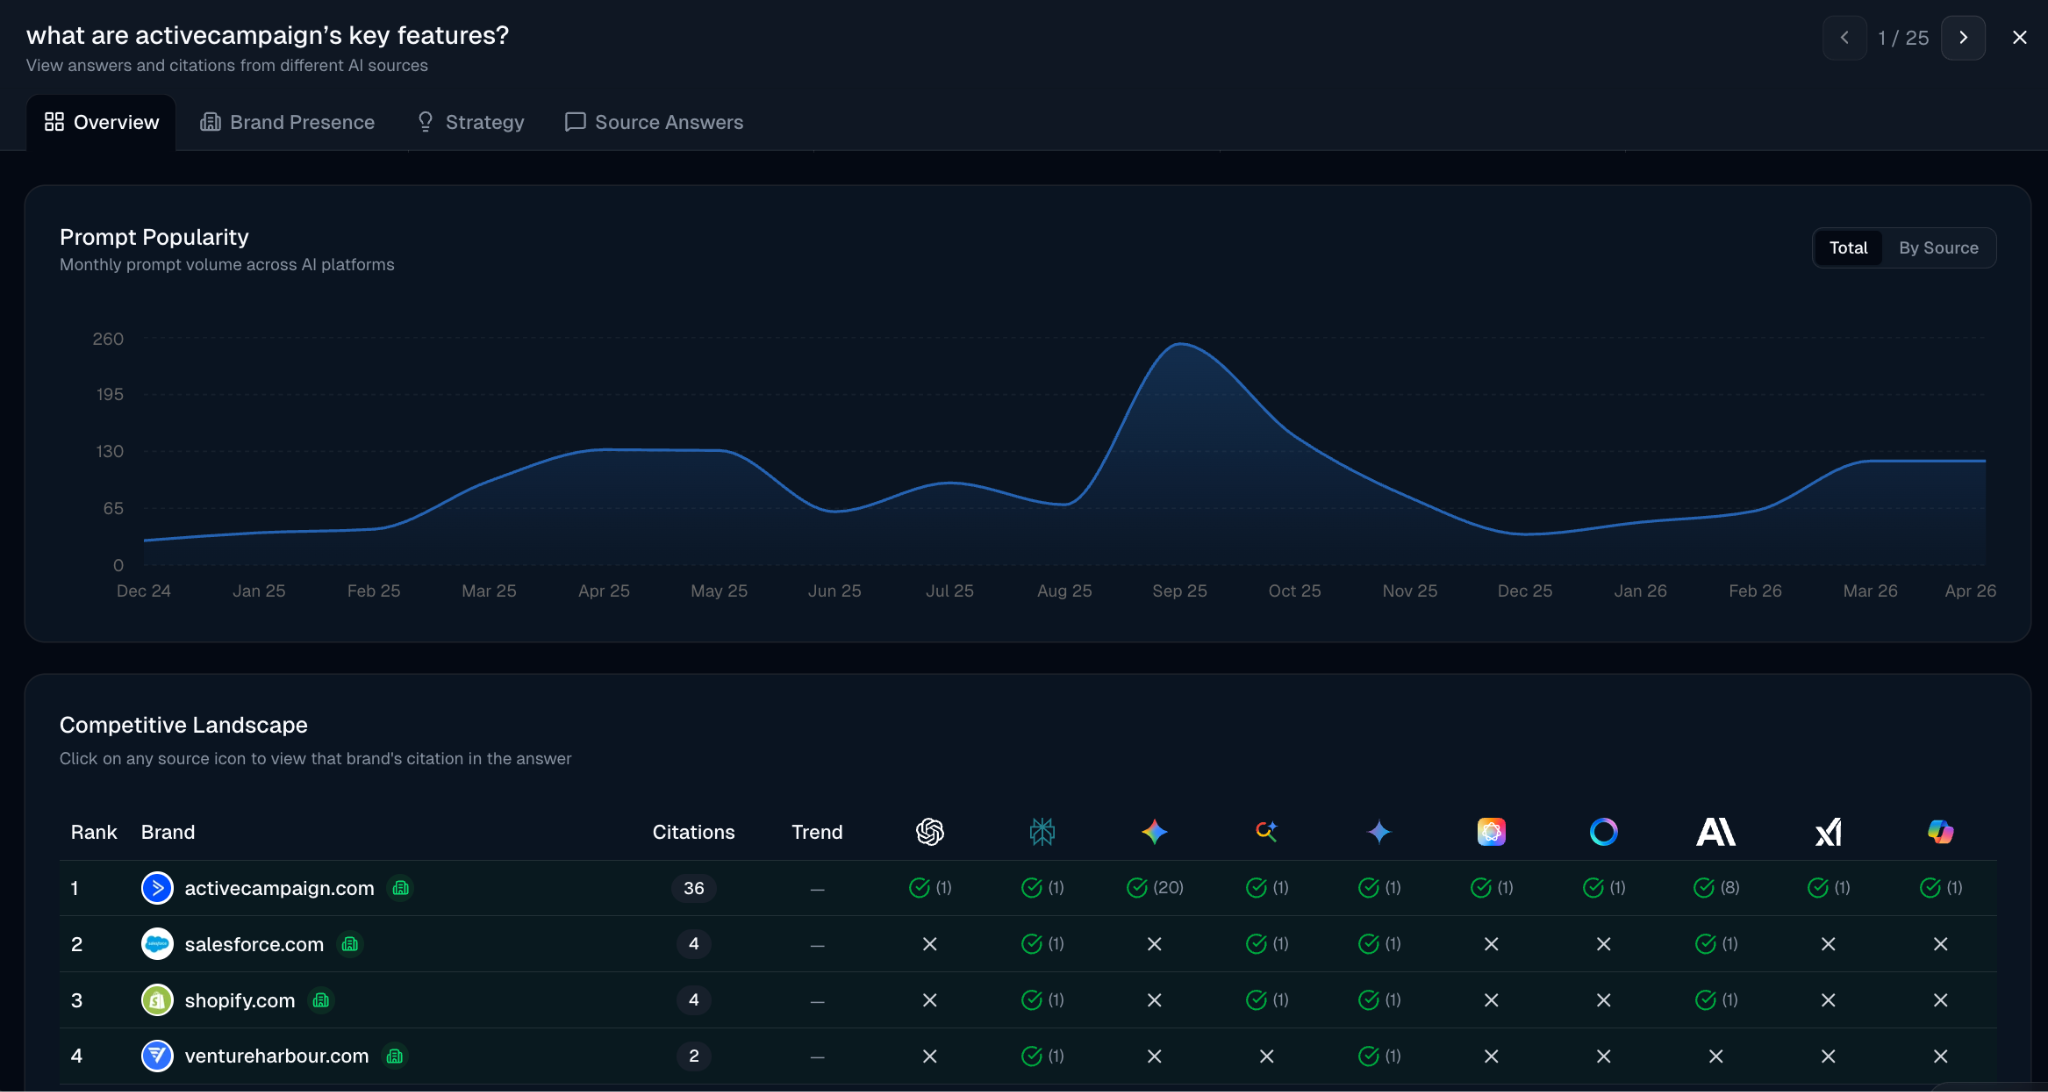Select the Overview tab
The image size is (2048, 1092).
pyautogui.click(x=101, y=122)
